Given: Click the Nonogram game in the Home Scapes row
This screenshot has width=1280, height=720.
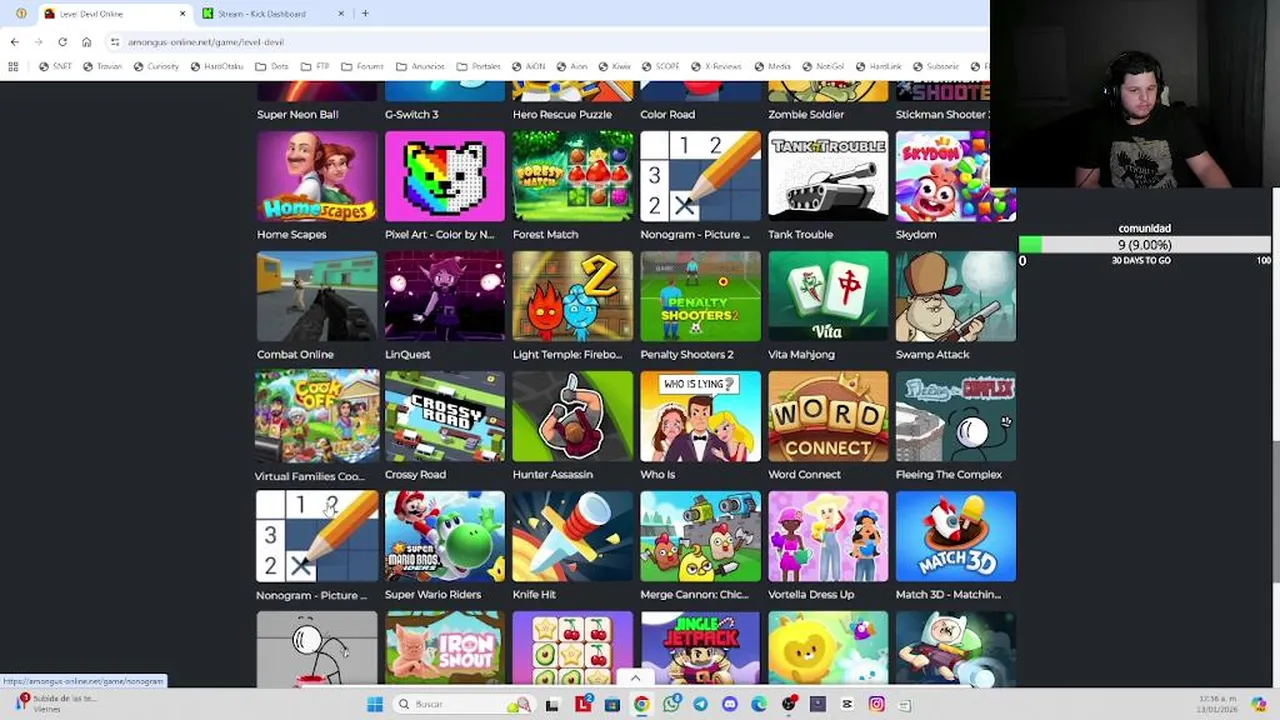Looking at the screenshot, I should click(700, 176).
